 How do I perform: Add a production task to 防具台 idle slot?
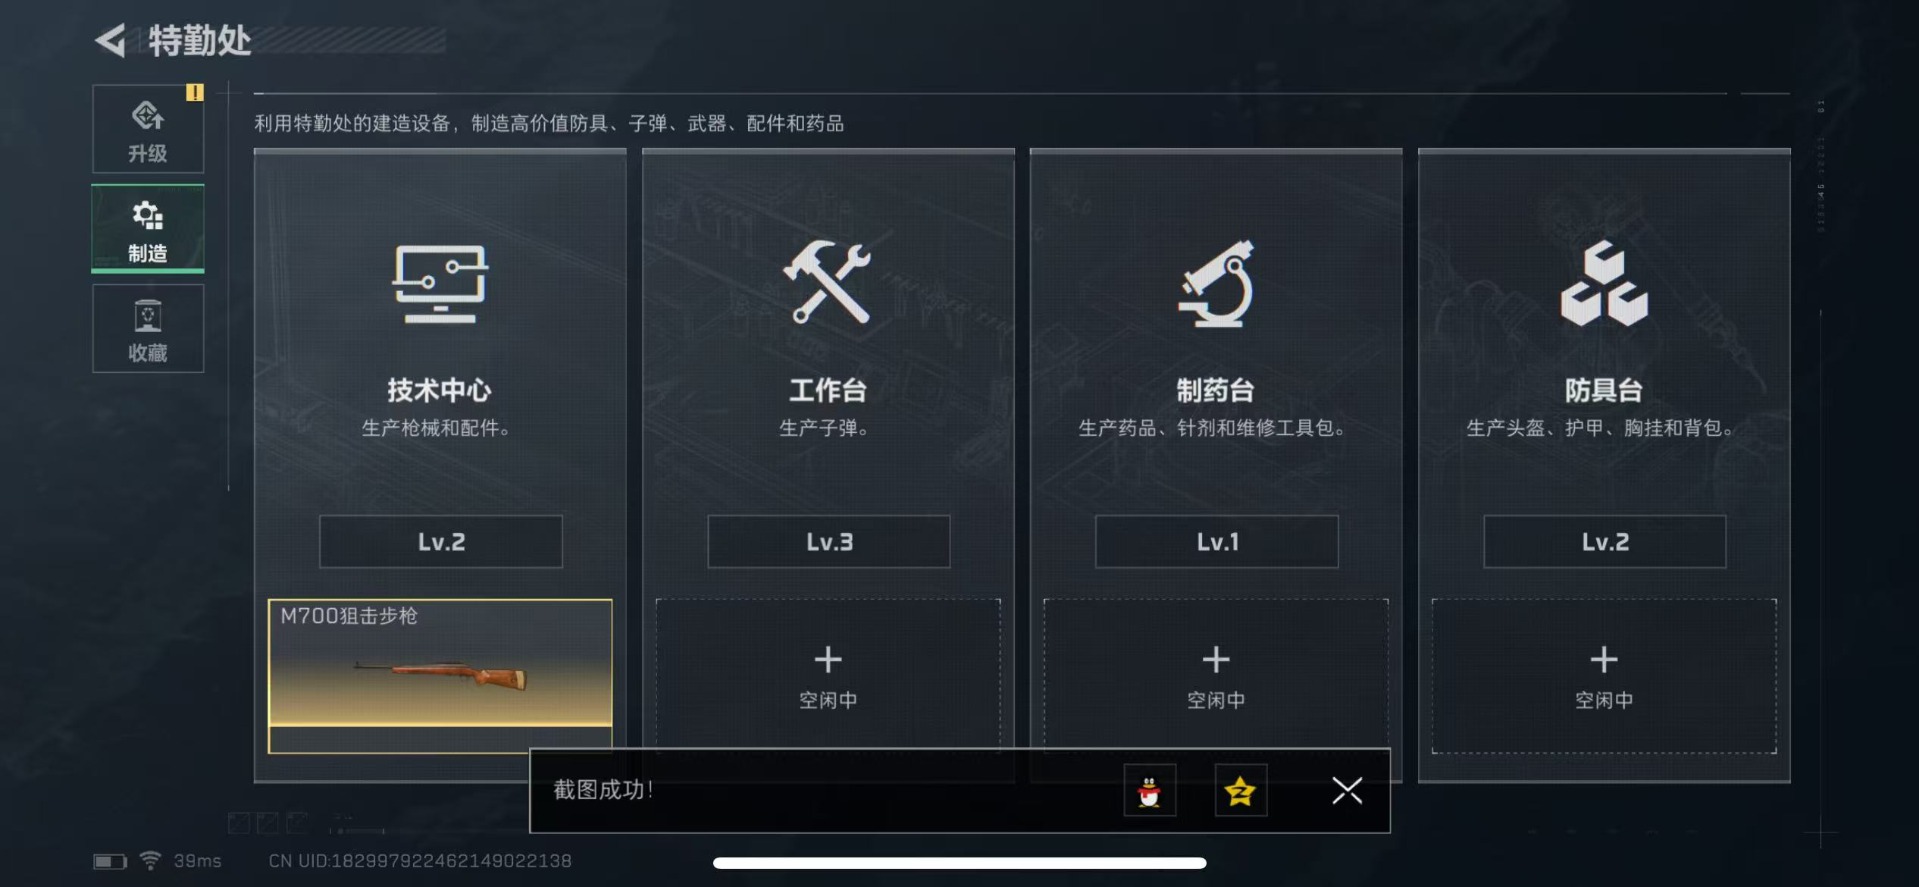tap(1604, 676)
